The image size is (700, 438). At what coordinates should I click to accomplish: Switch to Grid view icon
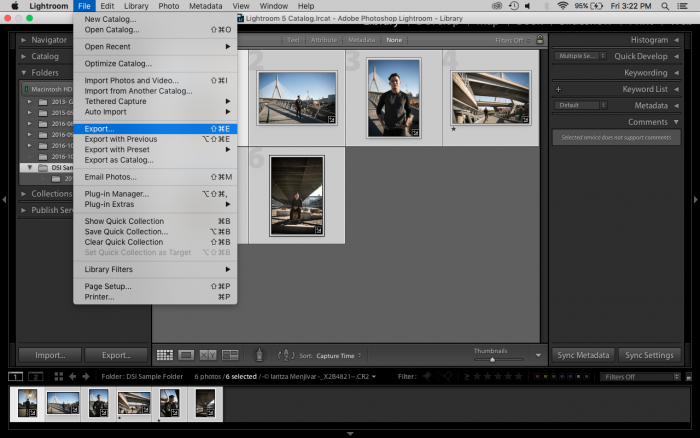[165, 355]
